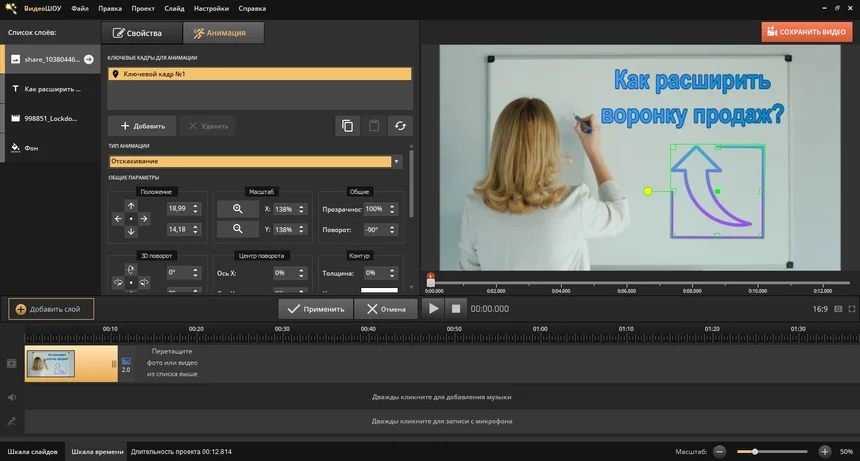The image size is (860, 461).
Task: Zoom in scale with plus magnifier
Action: pyautogui.click(x=237, y=209)
